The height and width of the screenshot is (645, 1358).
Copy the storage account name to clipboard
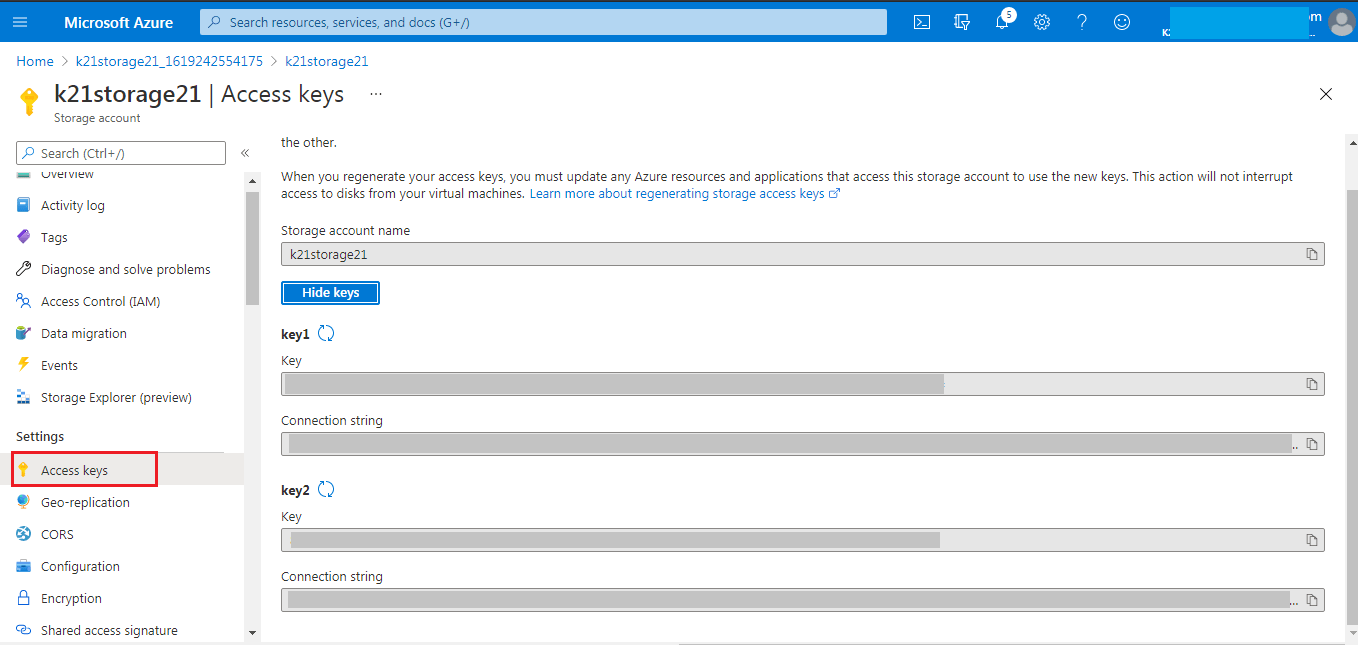(1312, 254)
